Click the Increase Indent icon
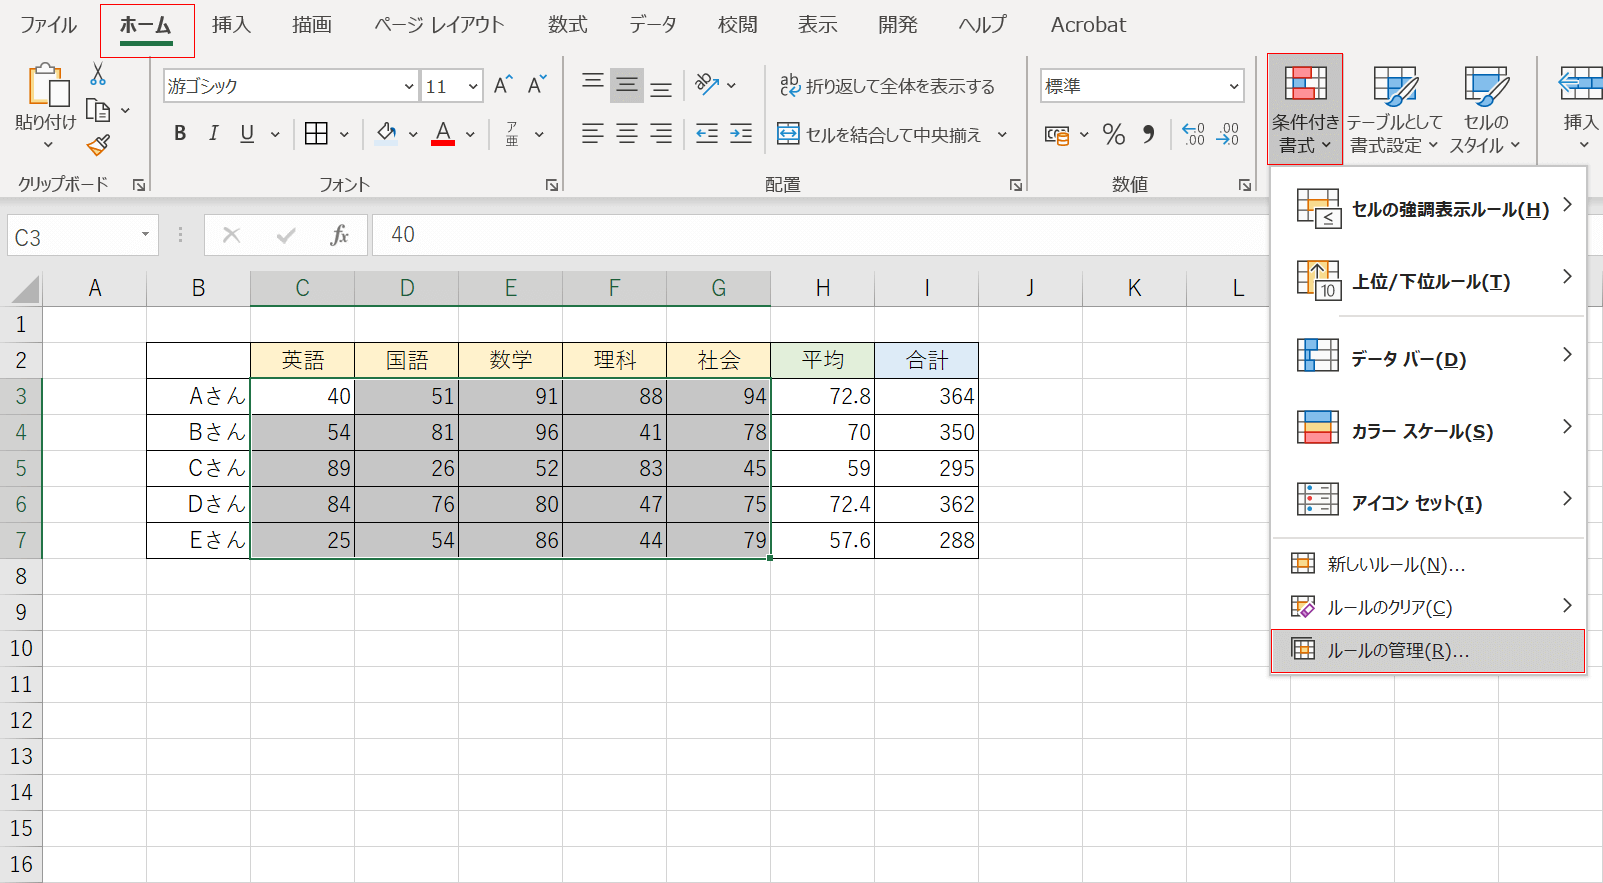 click(741, 134)
